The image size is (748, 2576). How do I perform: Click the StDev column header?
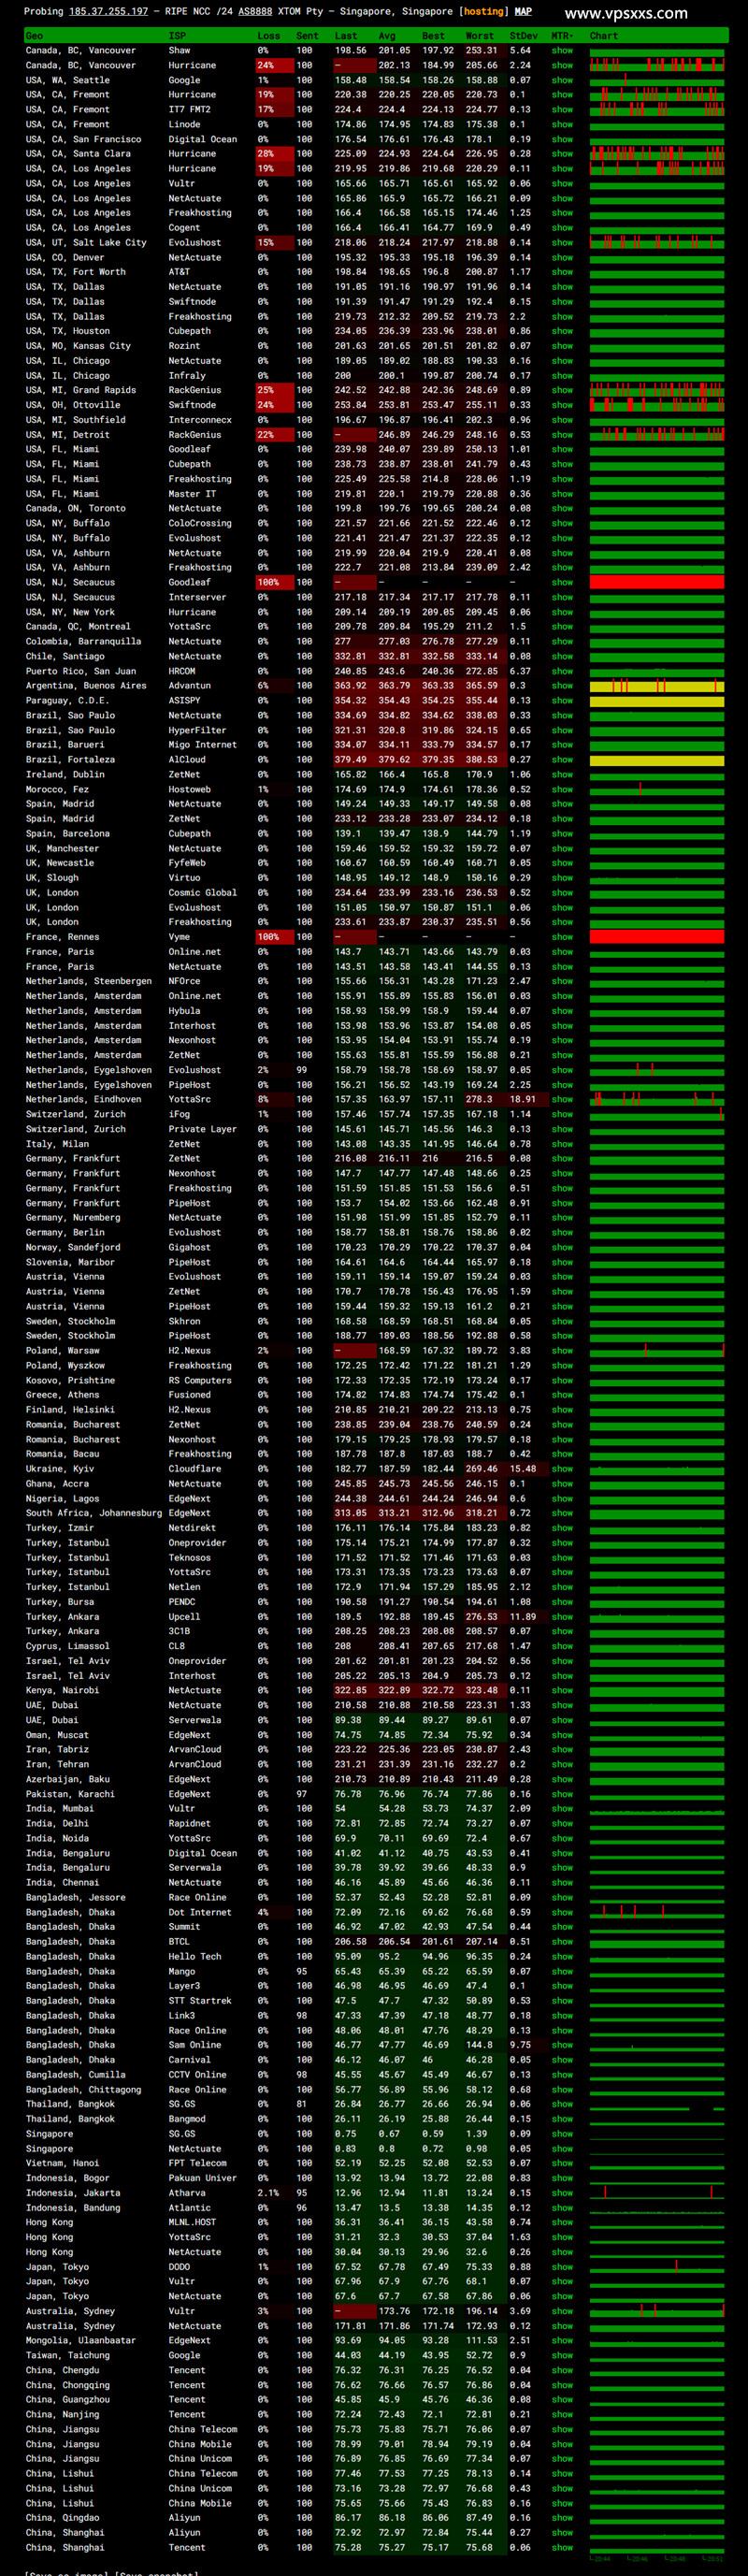[523, 36]
